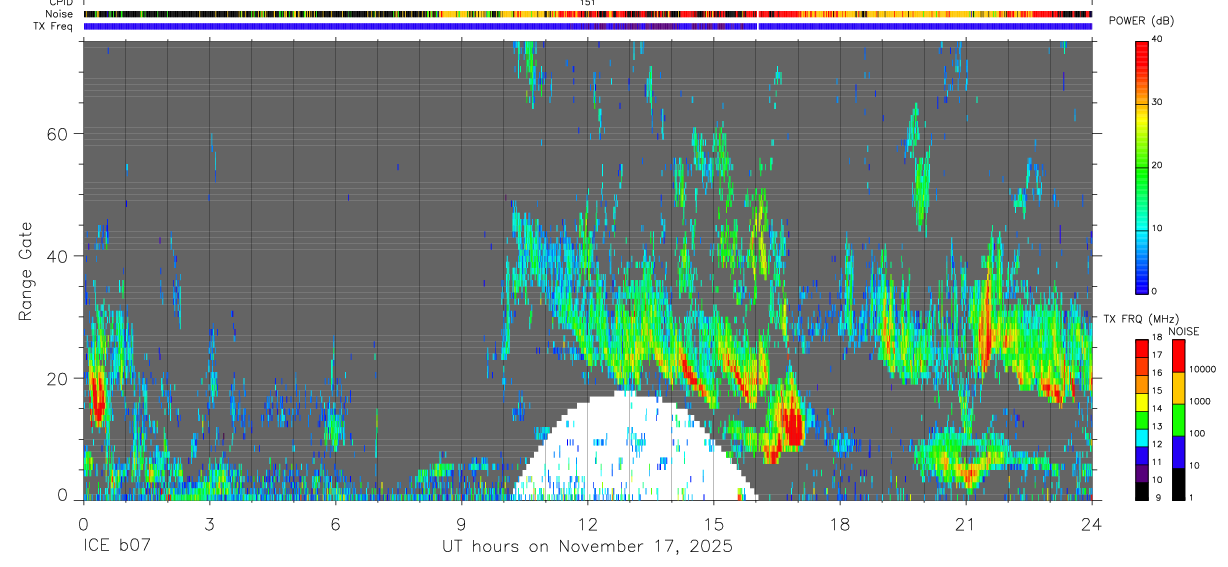
Task: Click the UT hours on November 17, 2025 label
Action: pyautogui.click(x=587, y=547)
